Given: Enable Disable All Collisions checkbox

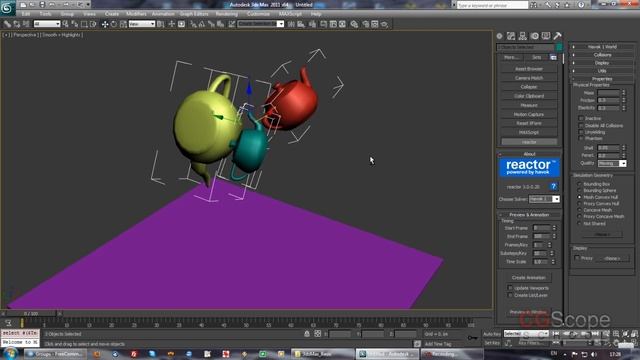Looking at the screenshot, I should [x=580, y=125].
